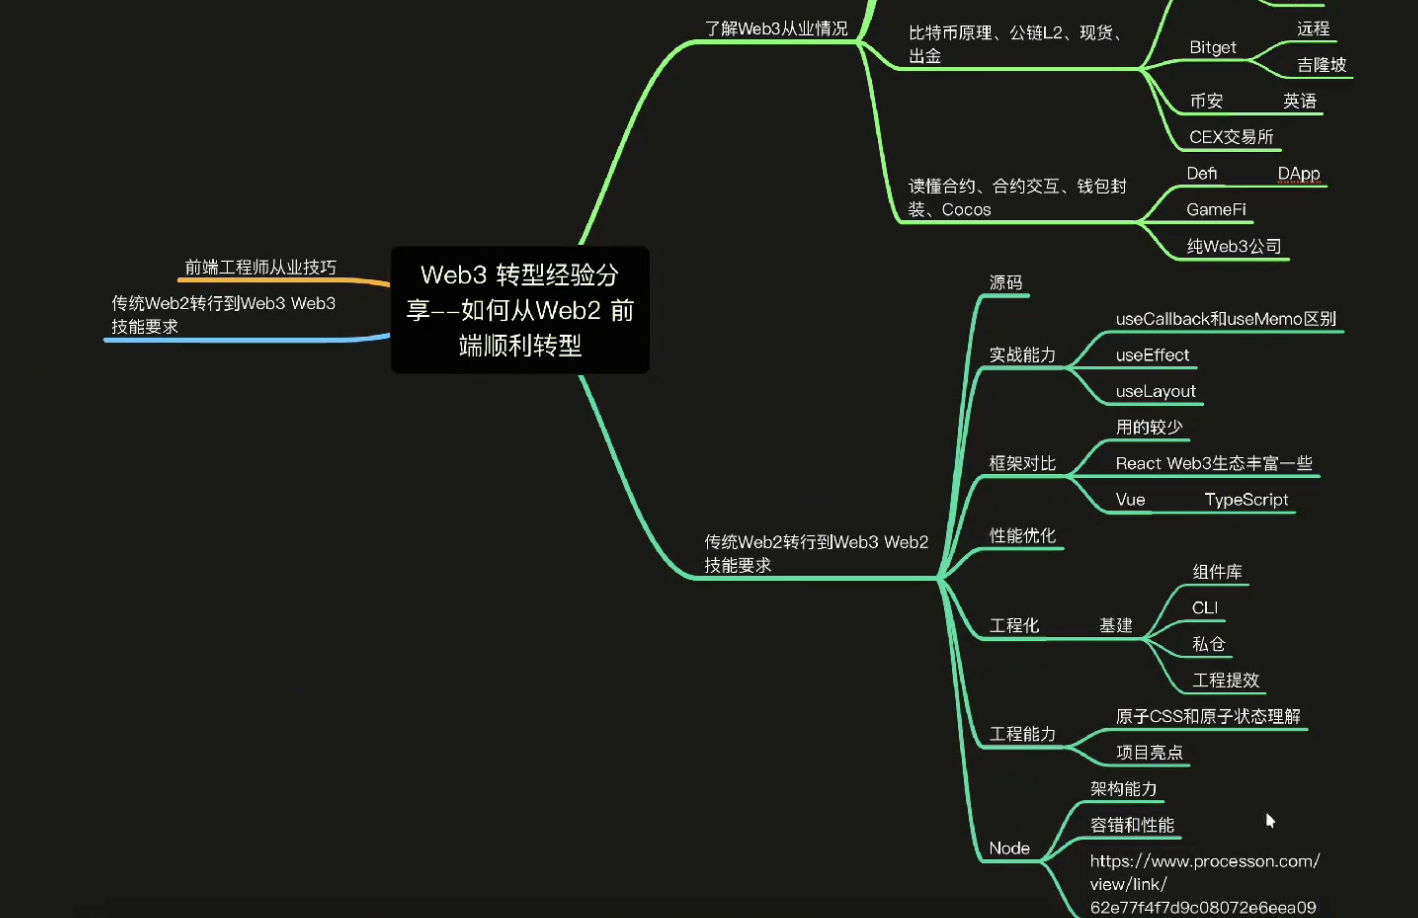The image size is (1418, 918).
Task: Click the CLI node
Action: click(1204, 608)
